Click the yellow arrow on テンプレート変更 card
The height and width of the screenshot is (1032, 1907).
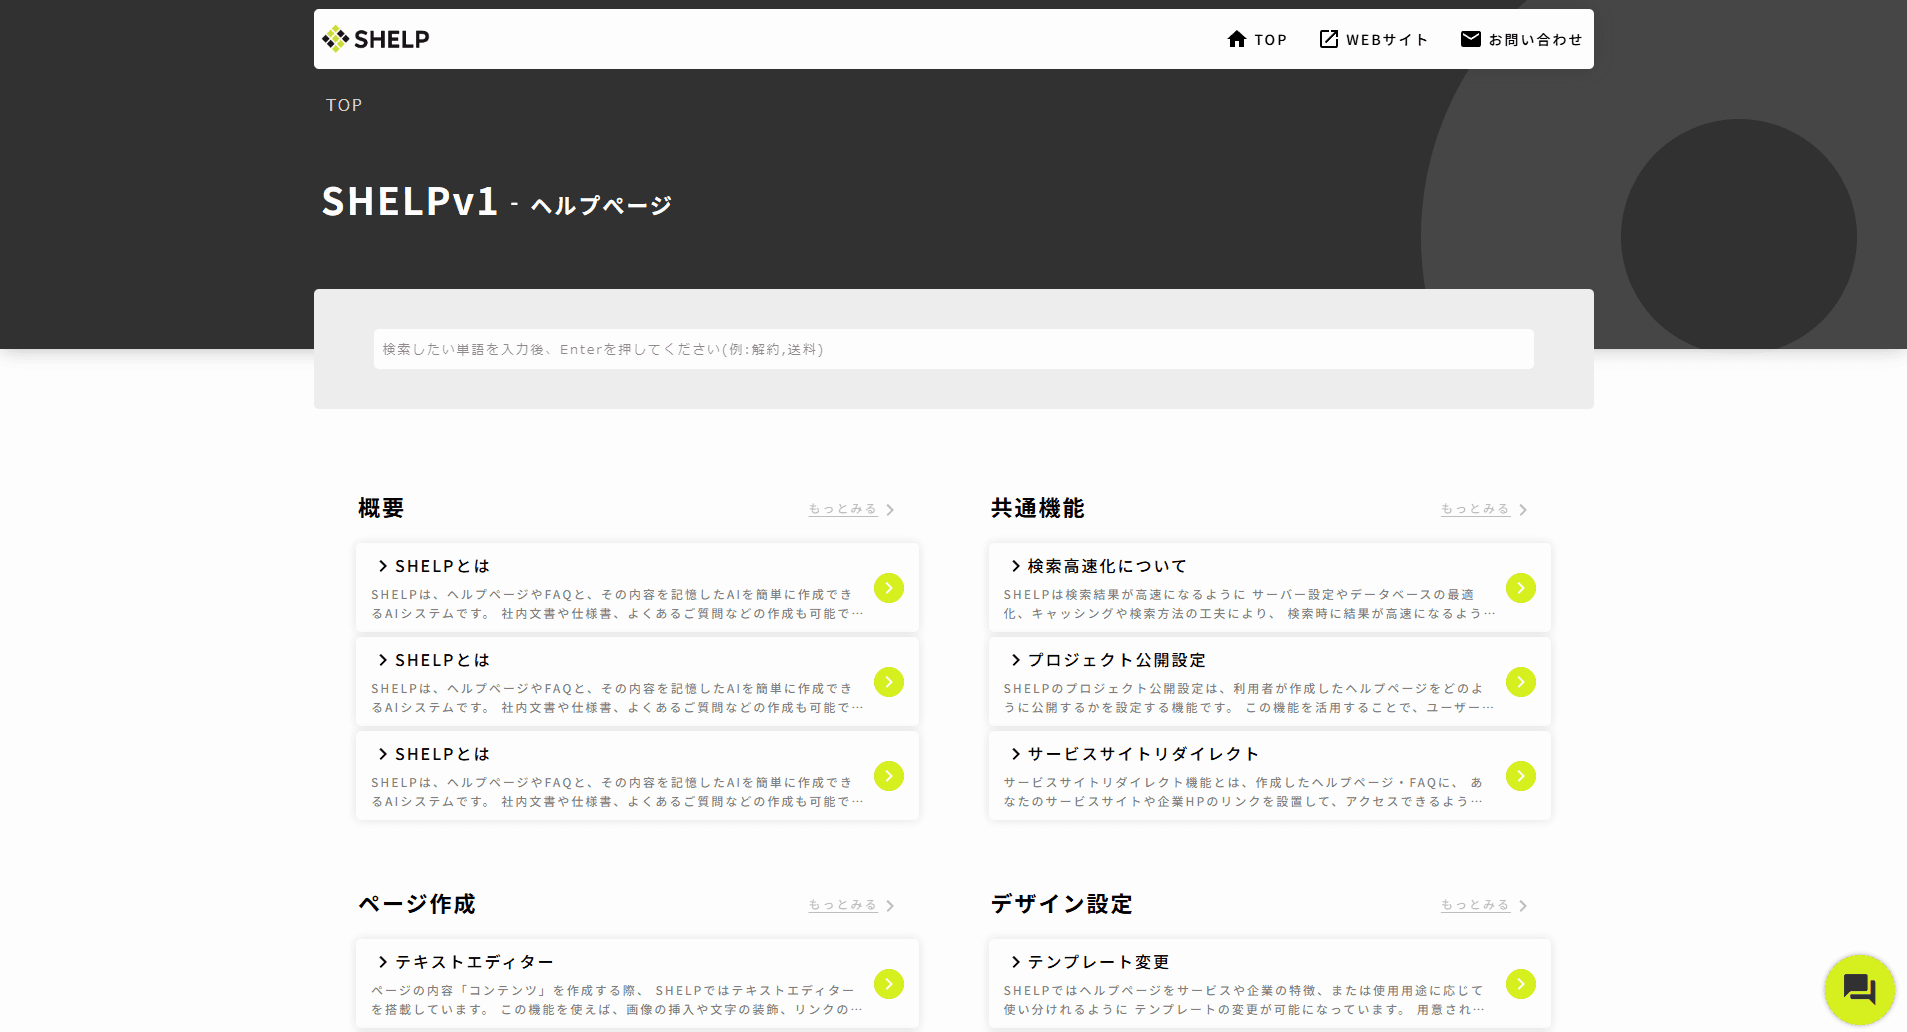click(x=1521, y=984)
